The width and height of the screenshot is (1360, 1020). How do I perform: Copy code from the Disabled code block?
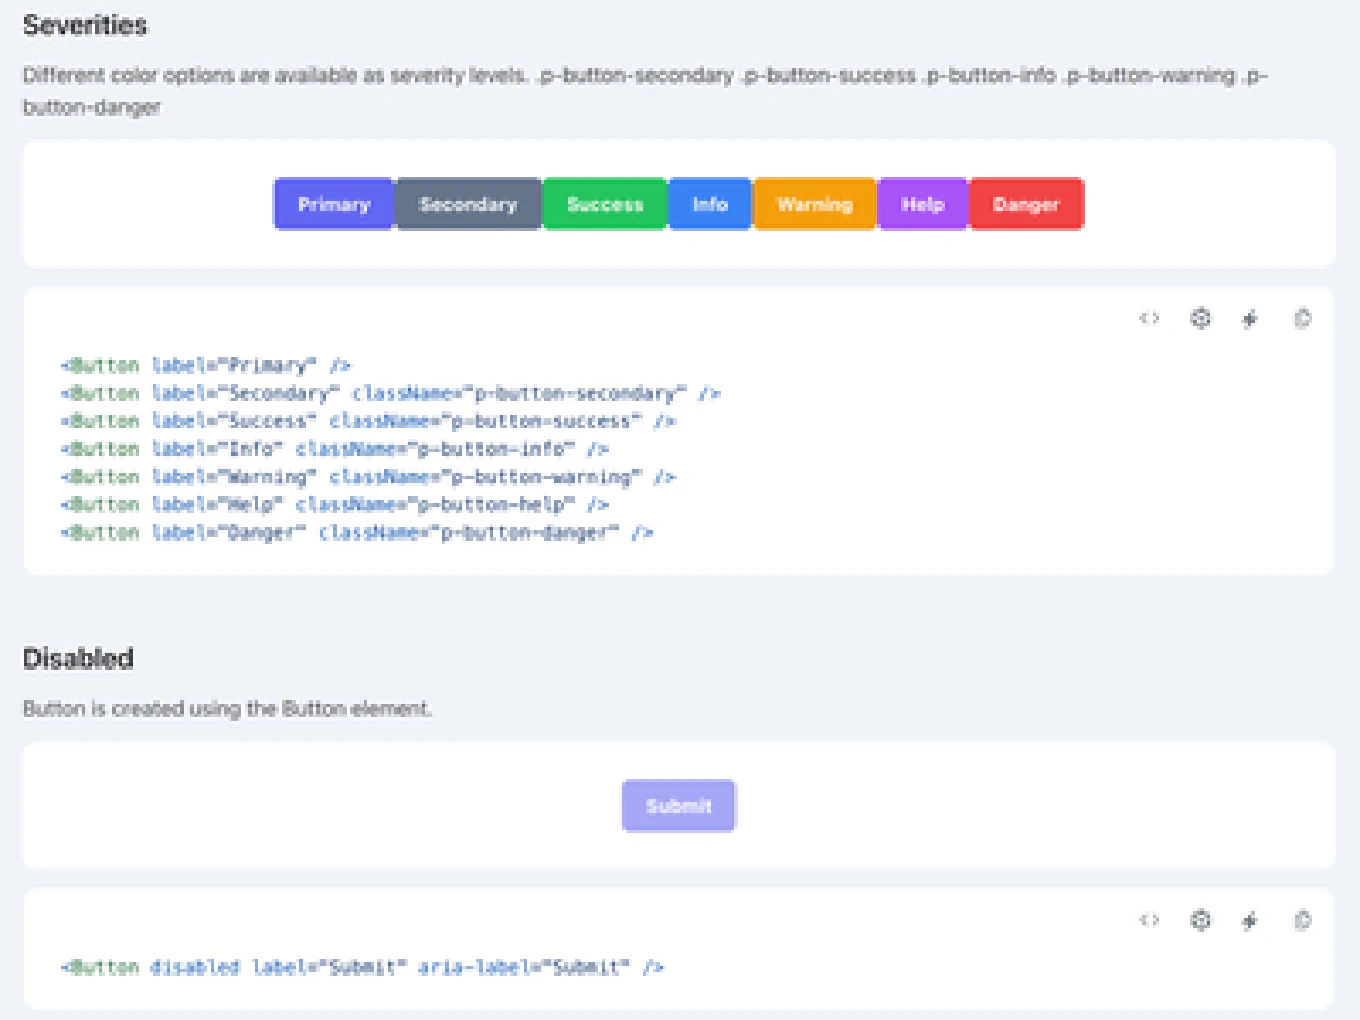(1302, 920)
